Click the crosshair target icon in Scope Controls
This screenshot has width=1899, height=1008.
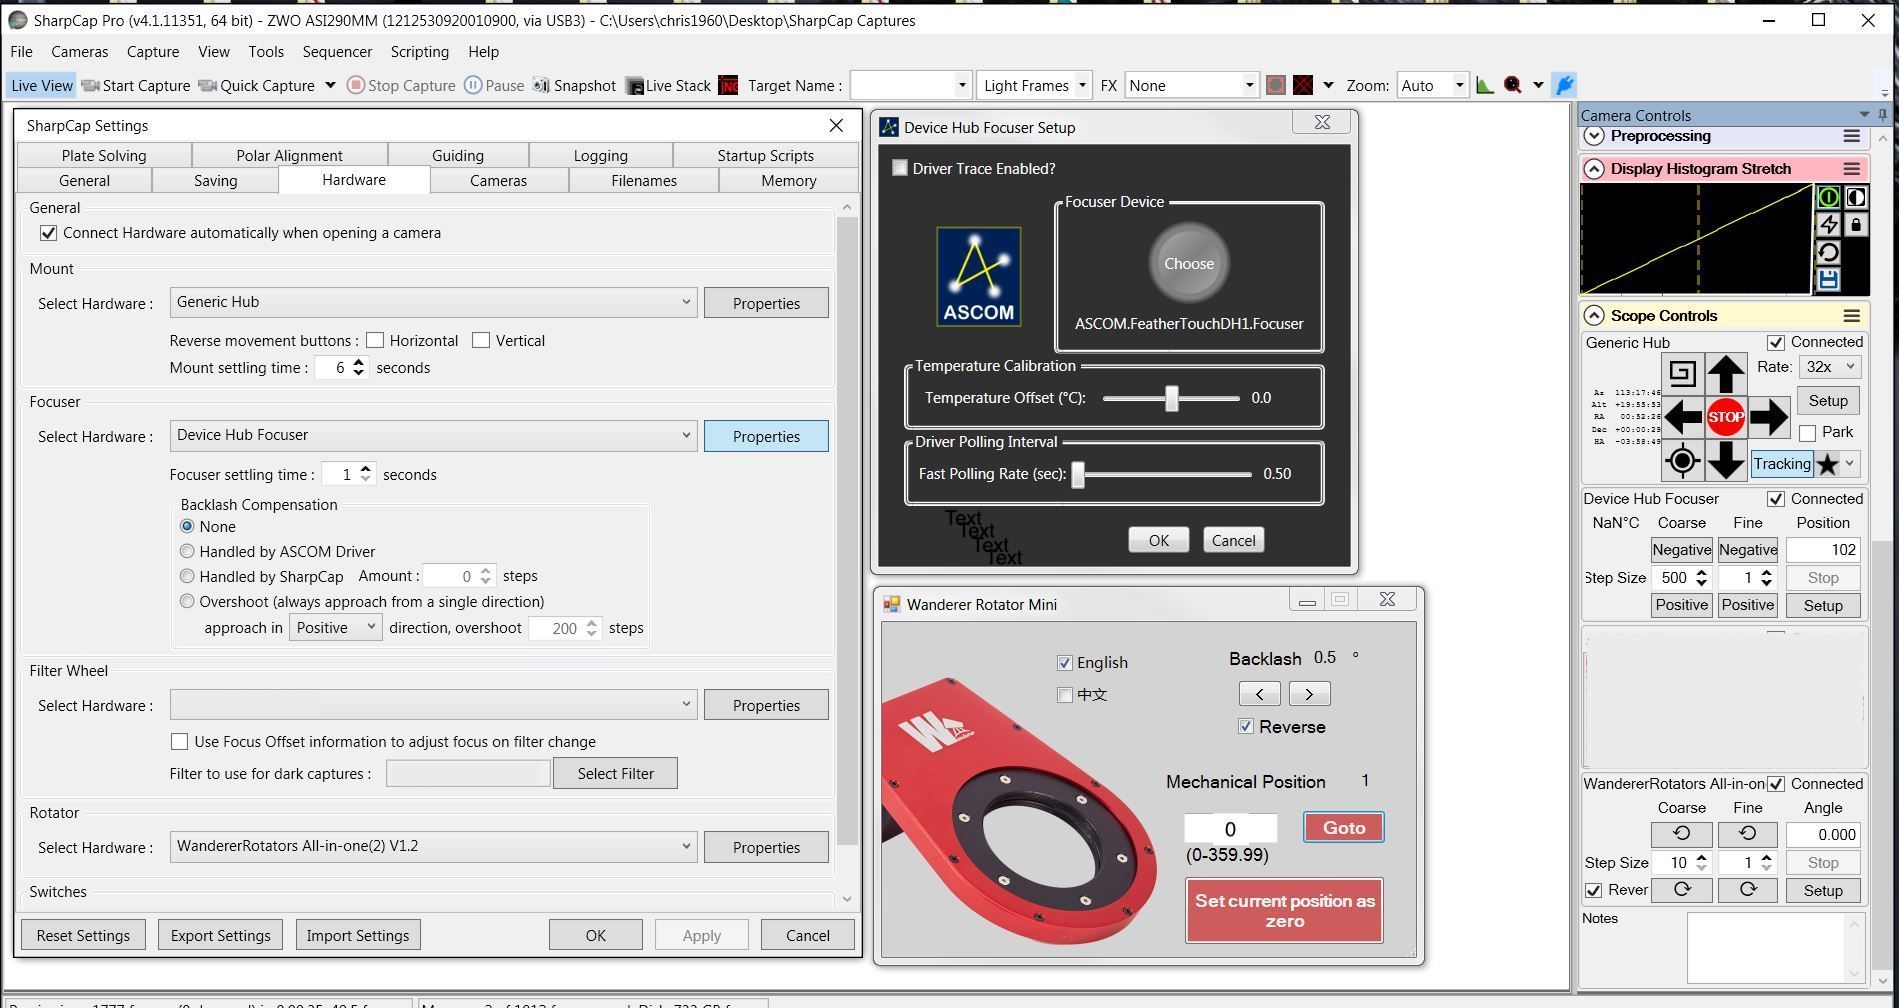(x=1682, y=461)
